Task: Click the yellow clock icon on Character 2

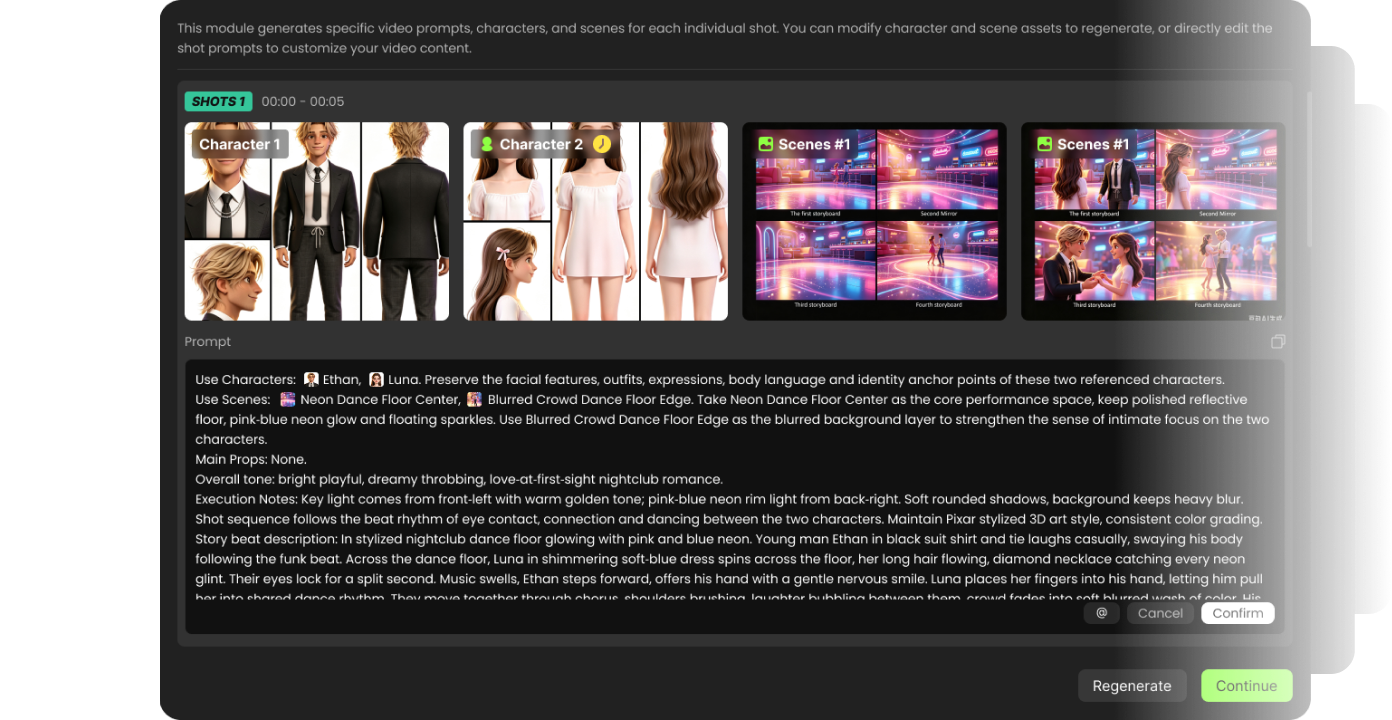Action: click(601, 144)
